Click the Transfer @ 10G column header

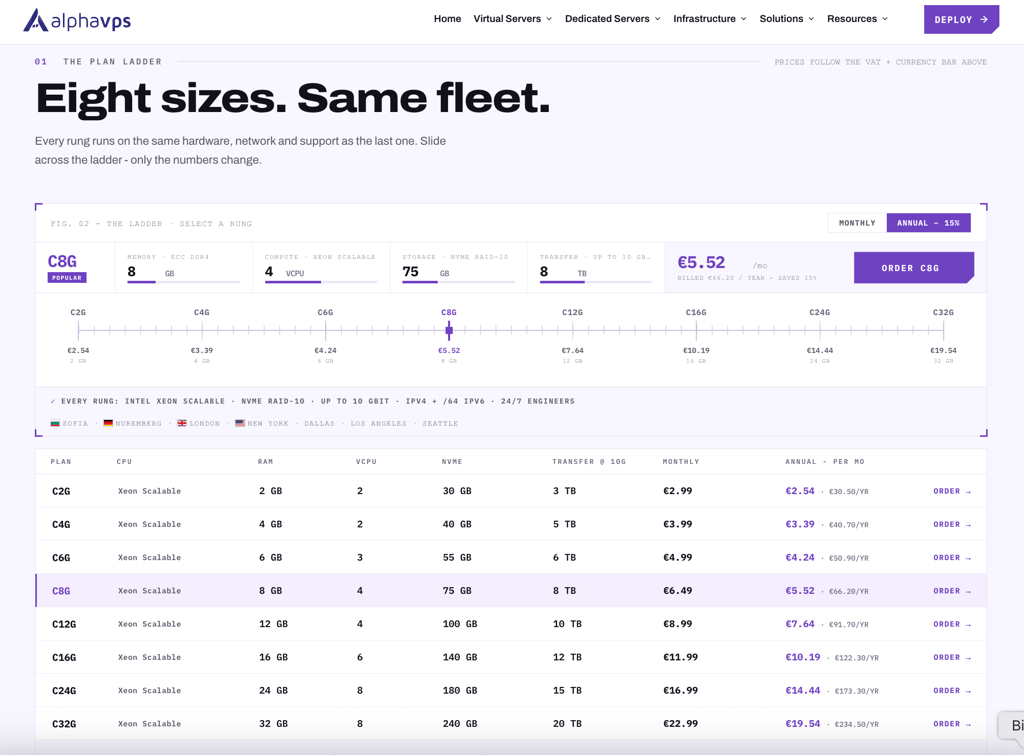pyautogui.click(x=589, y=462)
